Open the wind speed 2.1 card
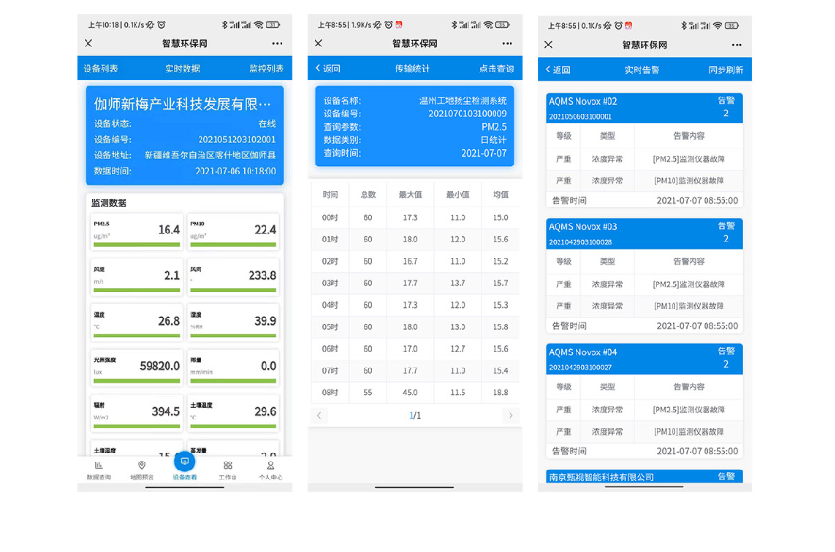The image size is (835, 552). coord(137,277)
